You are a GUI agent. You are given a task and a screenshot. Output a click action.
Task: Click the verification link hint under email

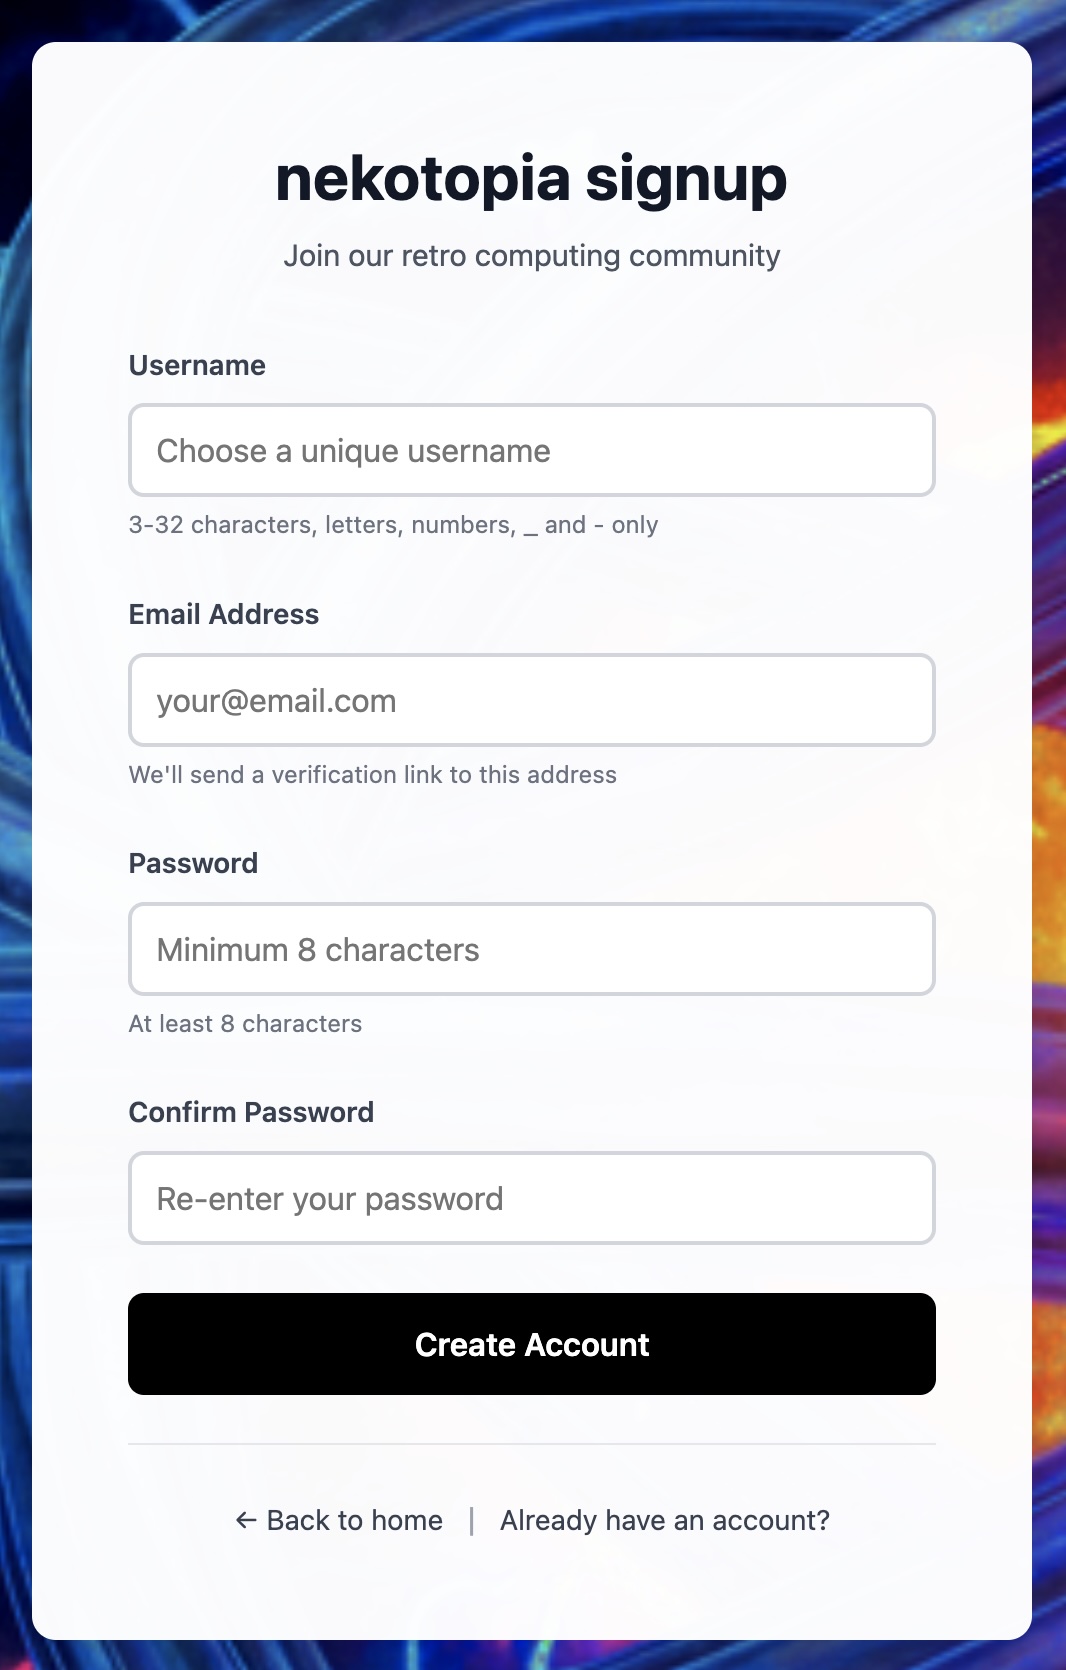click(372, 775)
